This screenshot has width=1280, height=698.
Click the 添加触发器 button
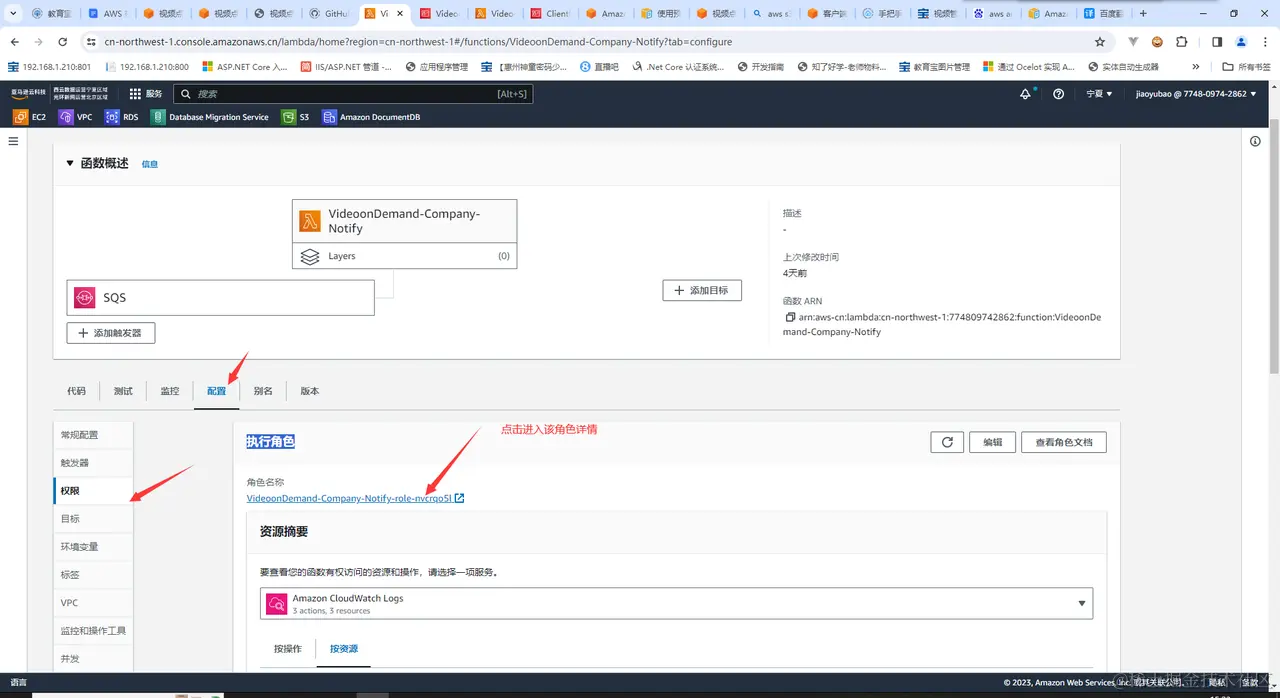[x=111, y=333]
